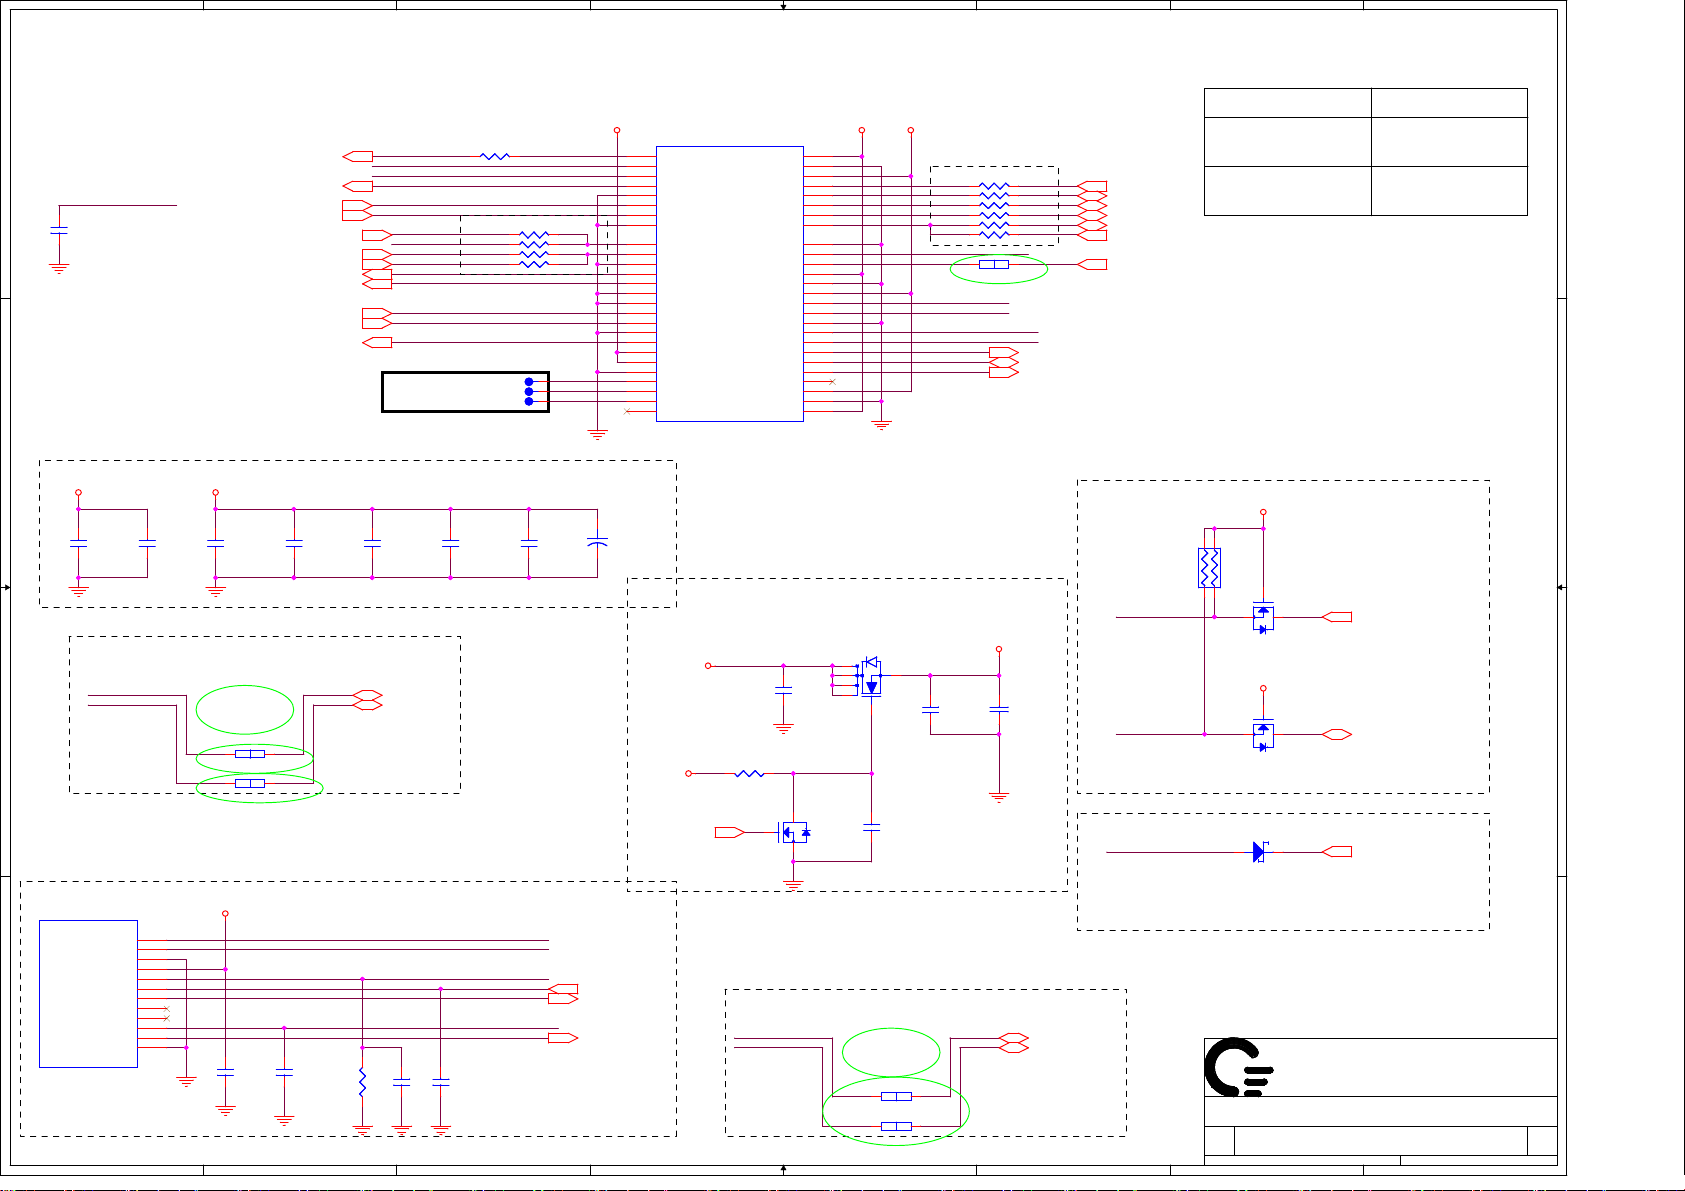Click the single resistor on the IC's top-left line

(495, 157)
